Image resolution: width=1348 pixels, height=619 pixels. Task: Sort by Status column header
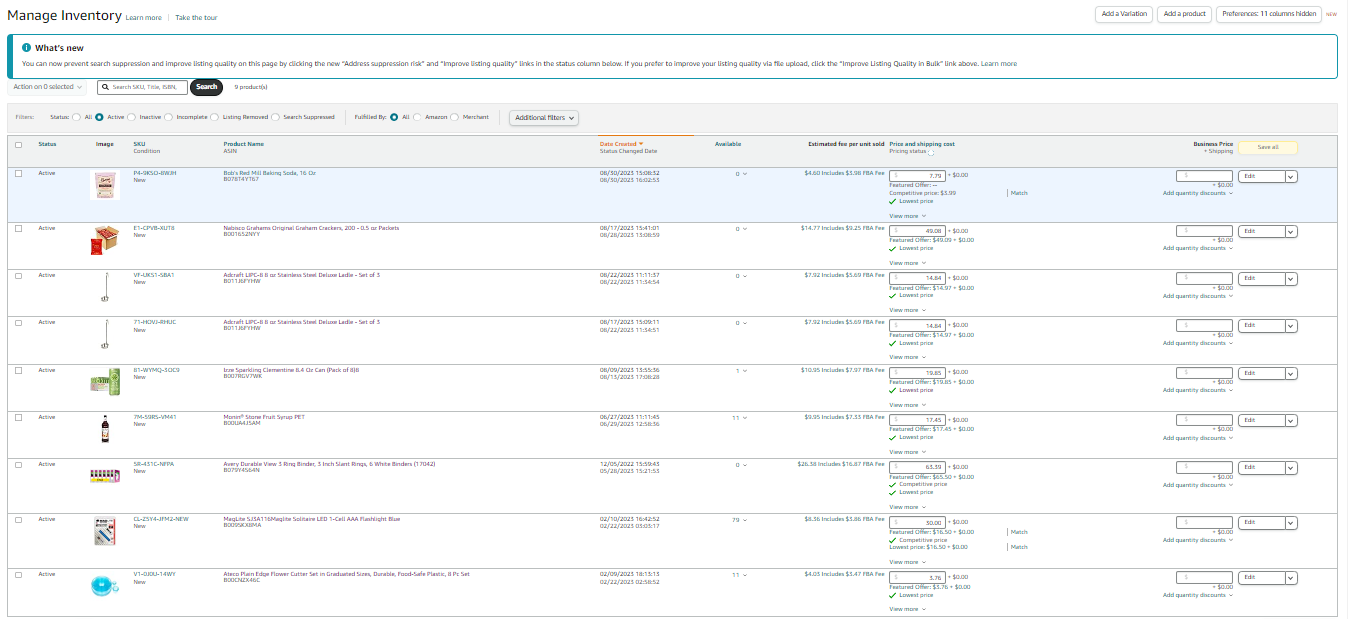[47, 144]
